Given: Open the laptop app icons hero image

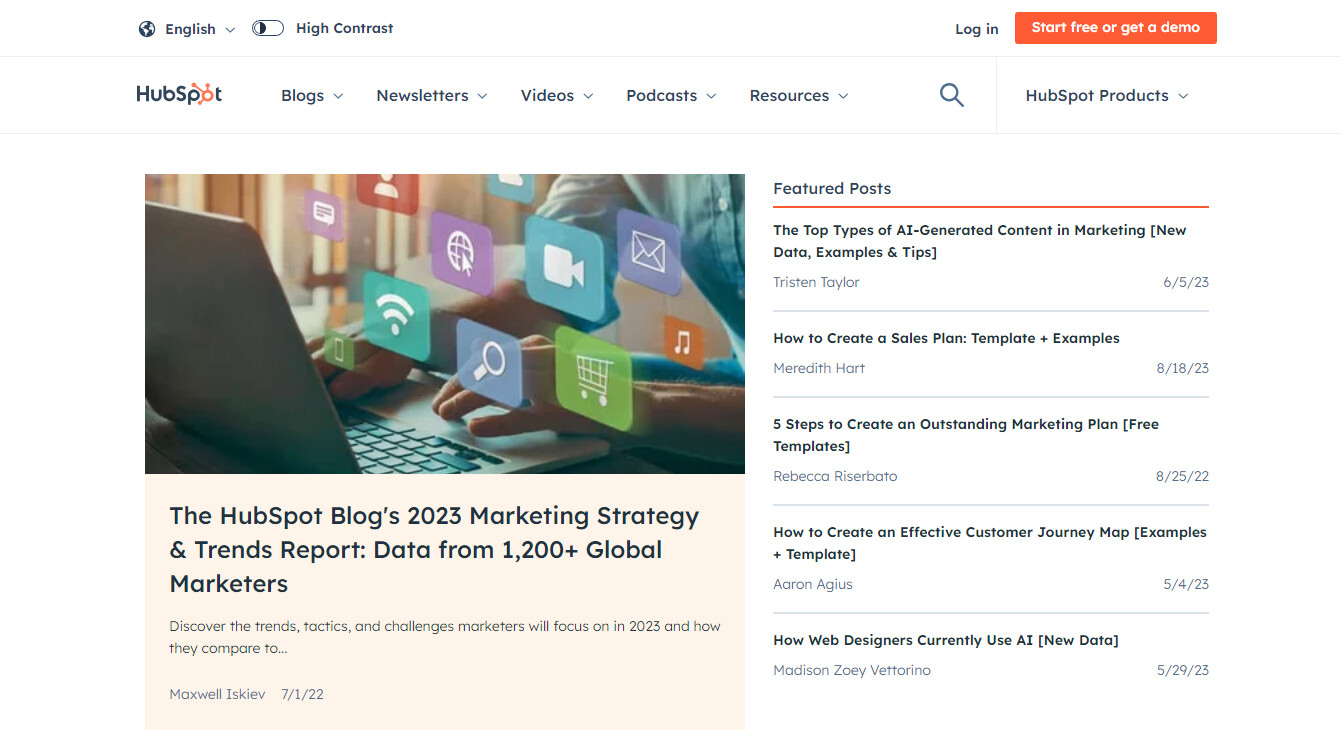Looking at the screenshot, I should click(445, 324).
